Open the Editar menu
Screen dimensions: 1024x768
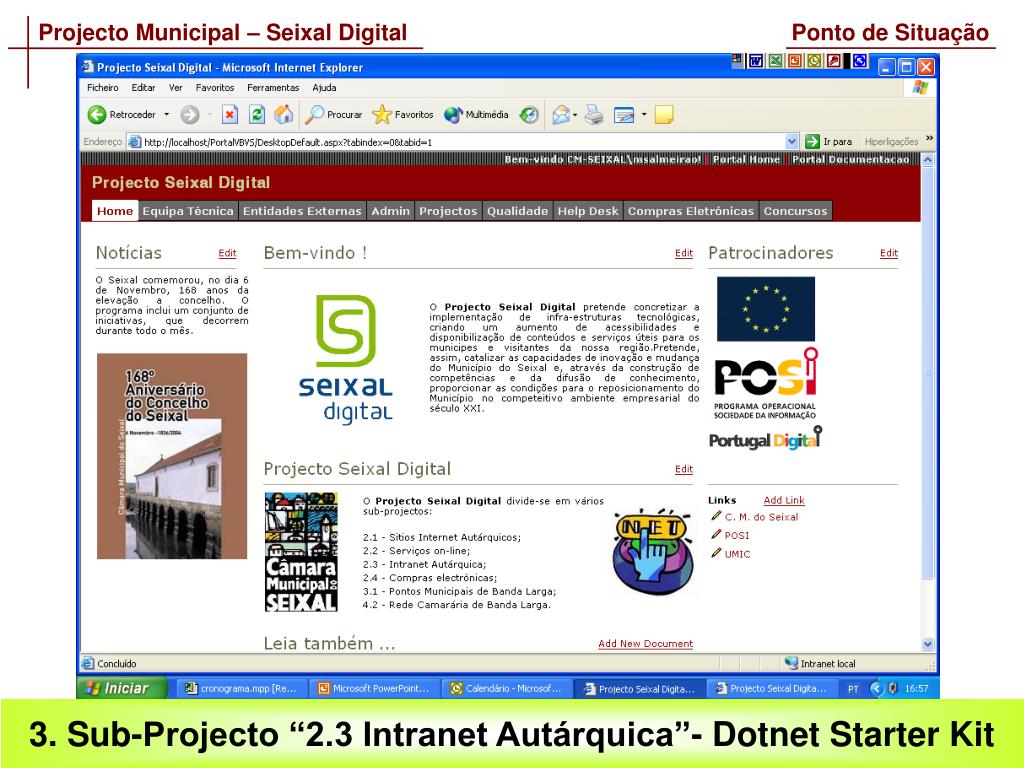(x=143, y=88)
